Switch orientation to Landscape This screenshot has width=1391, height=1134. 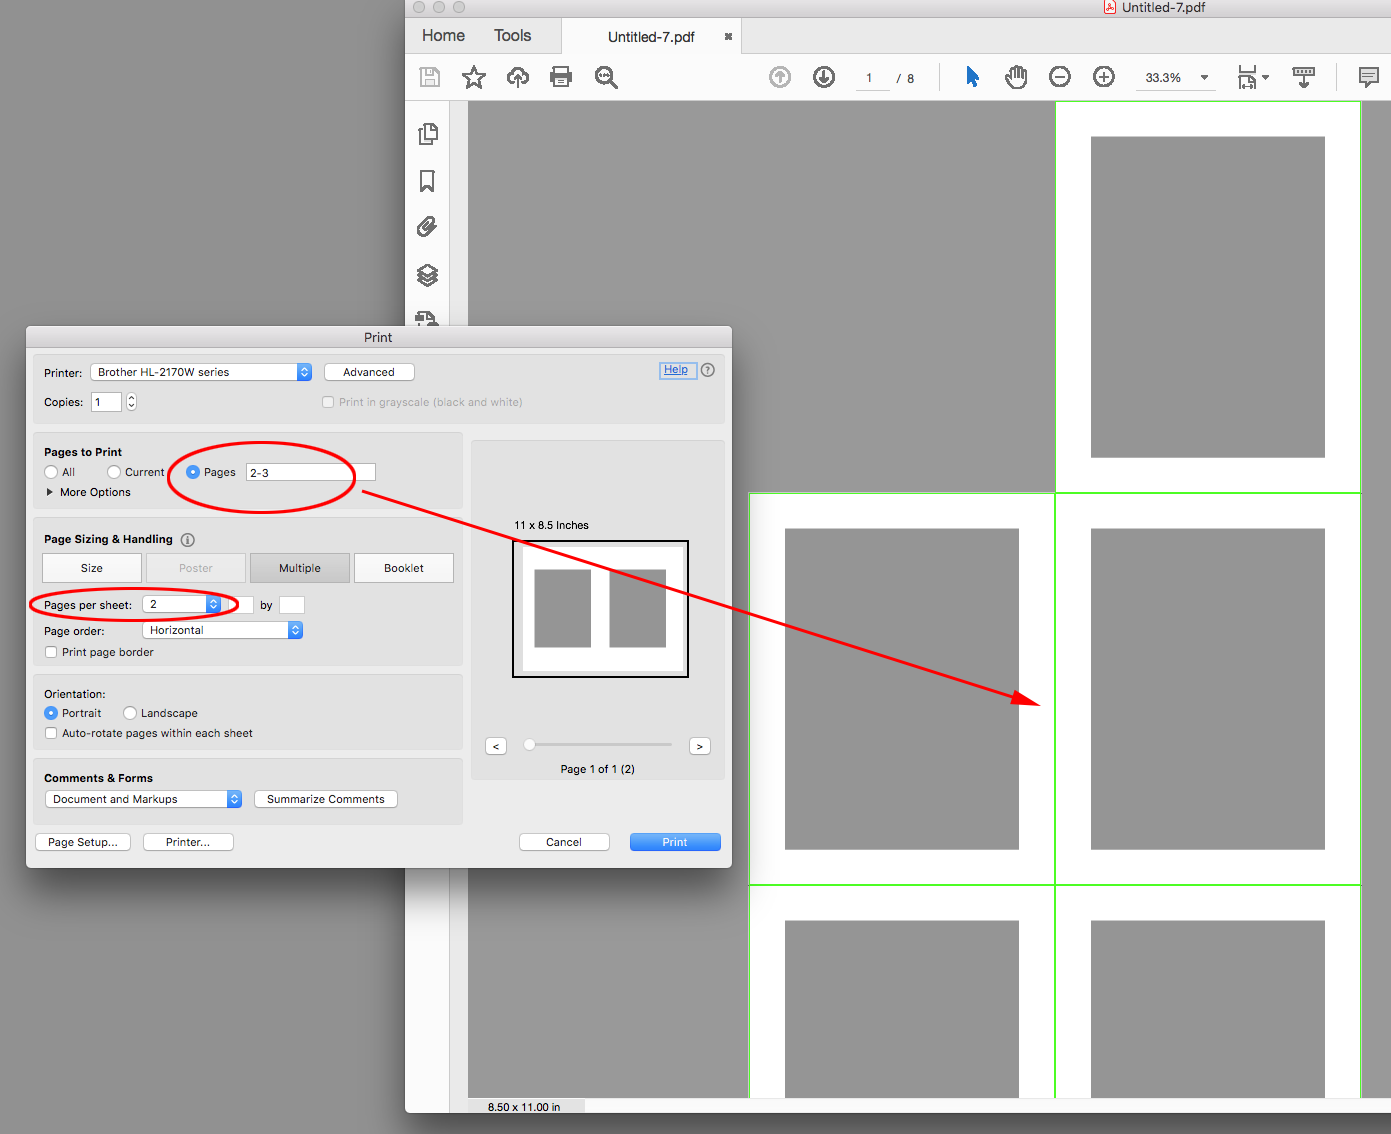(x=130, y=712)
